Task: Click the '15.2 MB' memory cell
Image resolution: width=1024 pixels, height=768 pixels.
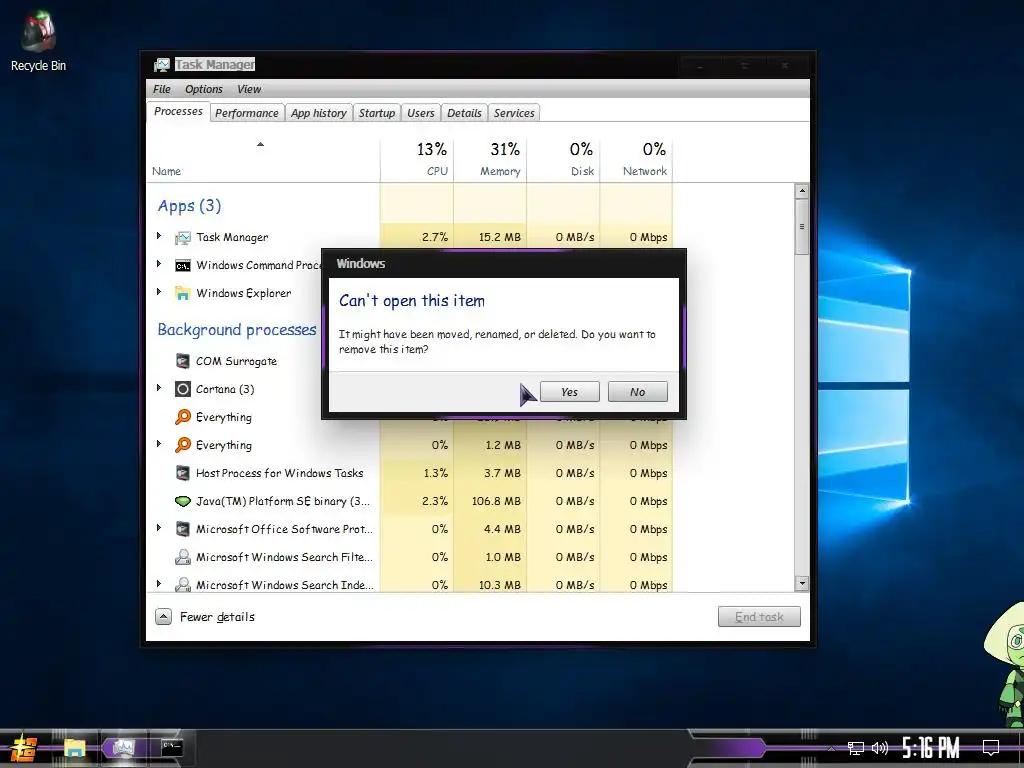Action: [500, 237]
